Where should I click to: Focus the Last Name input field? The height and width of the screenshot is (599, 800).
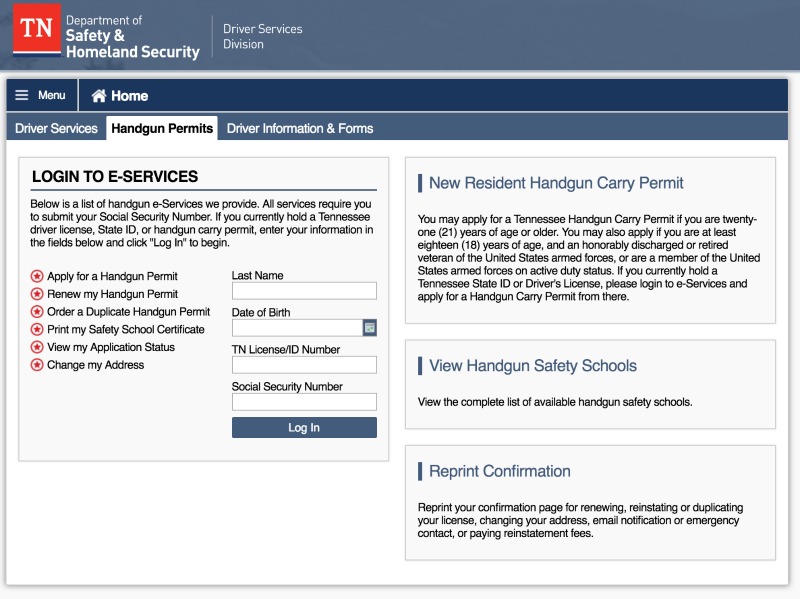pos(304,291)
